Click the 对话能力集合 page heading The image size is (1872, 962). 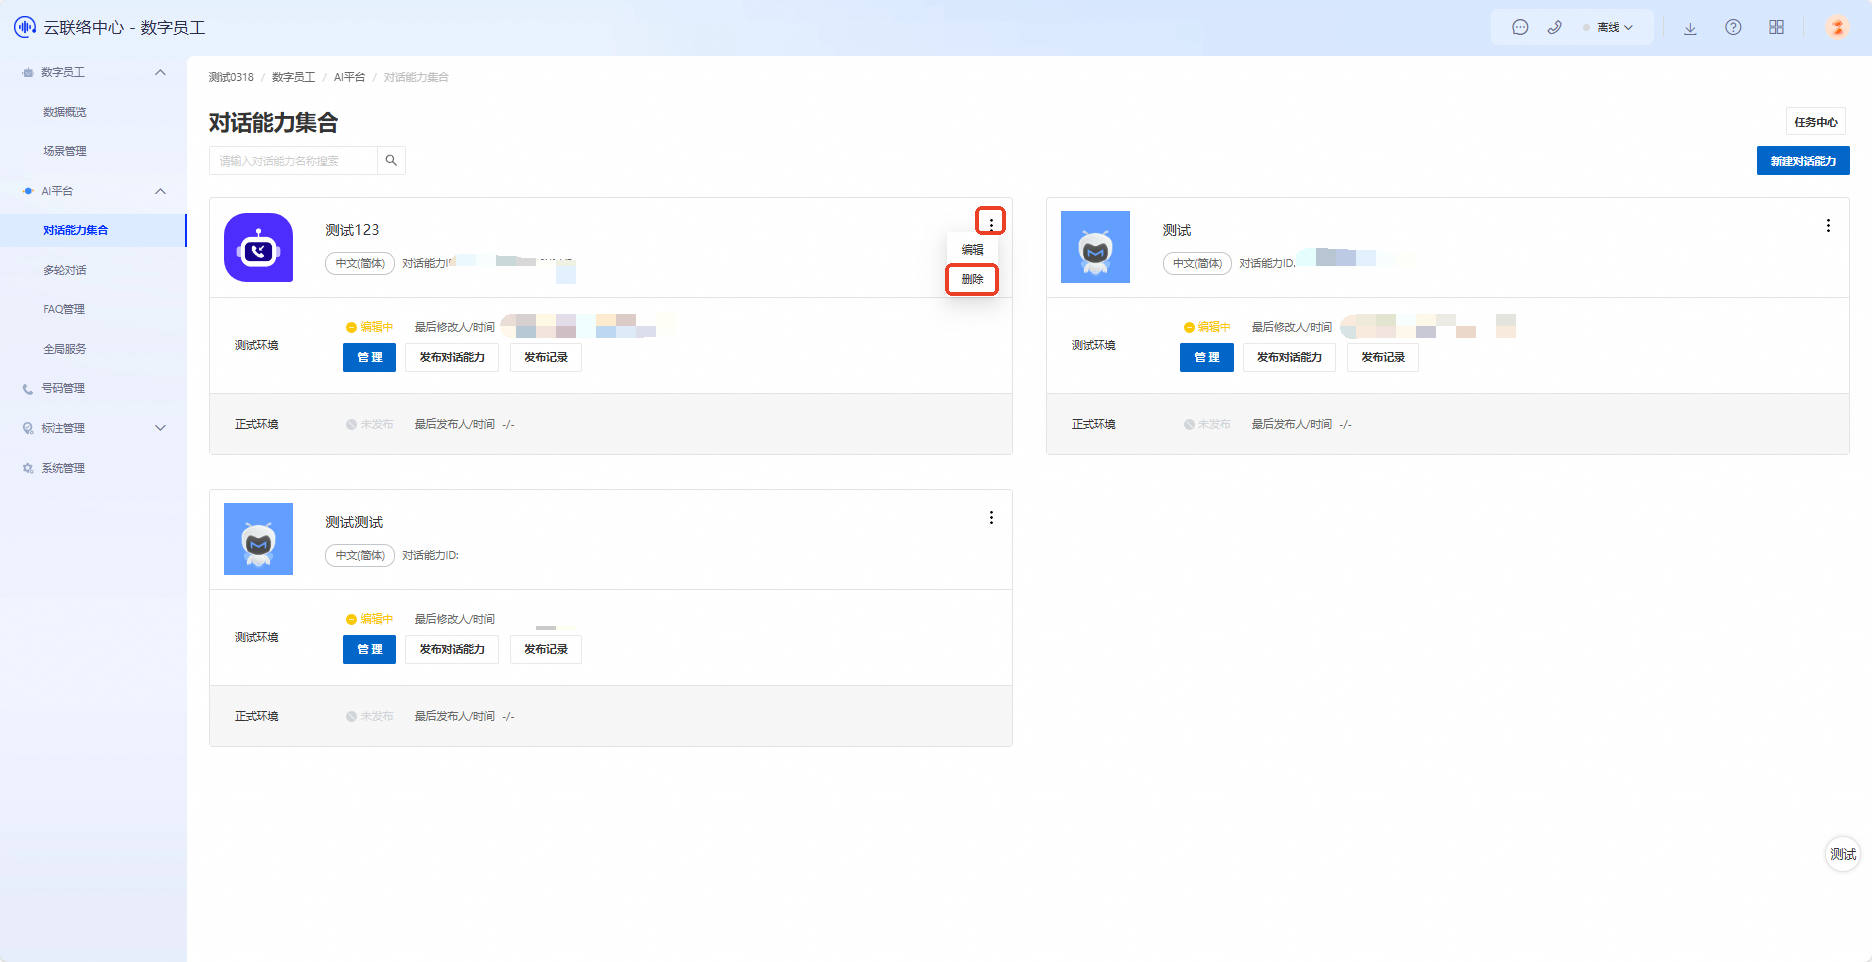pos(273,122)
